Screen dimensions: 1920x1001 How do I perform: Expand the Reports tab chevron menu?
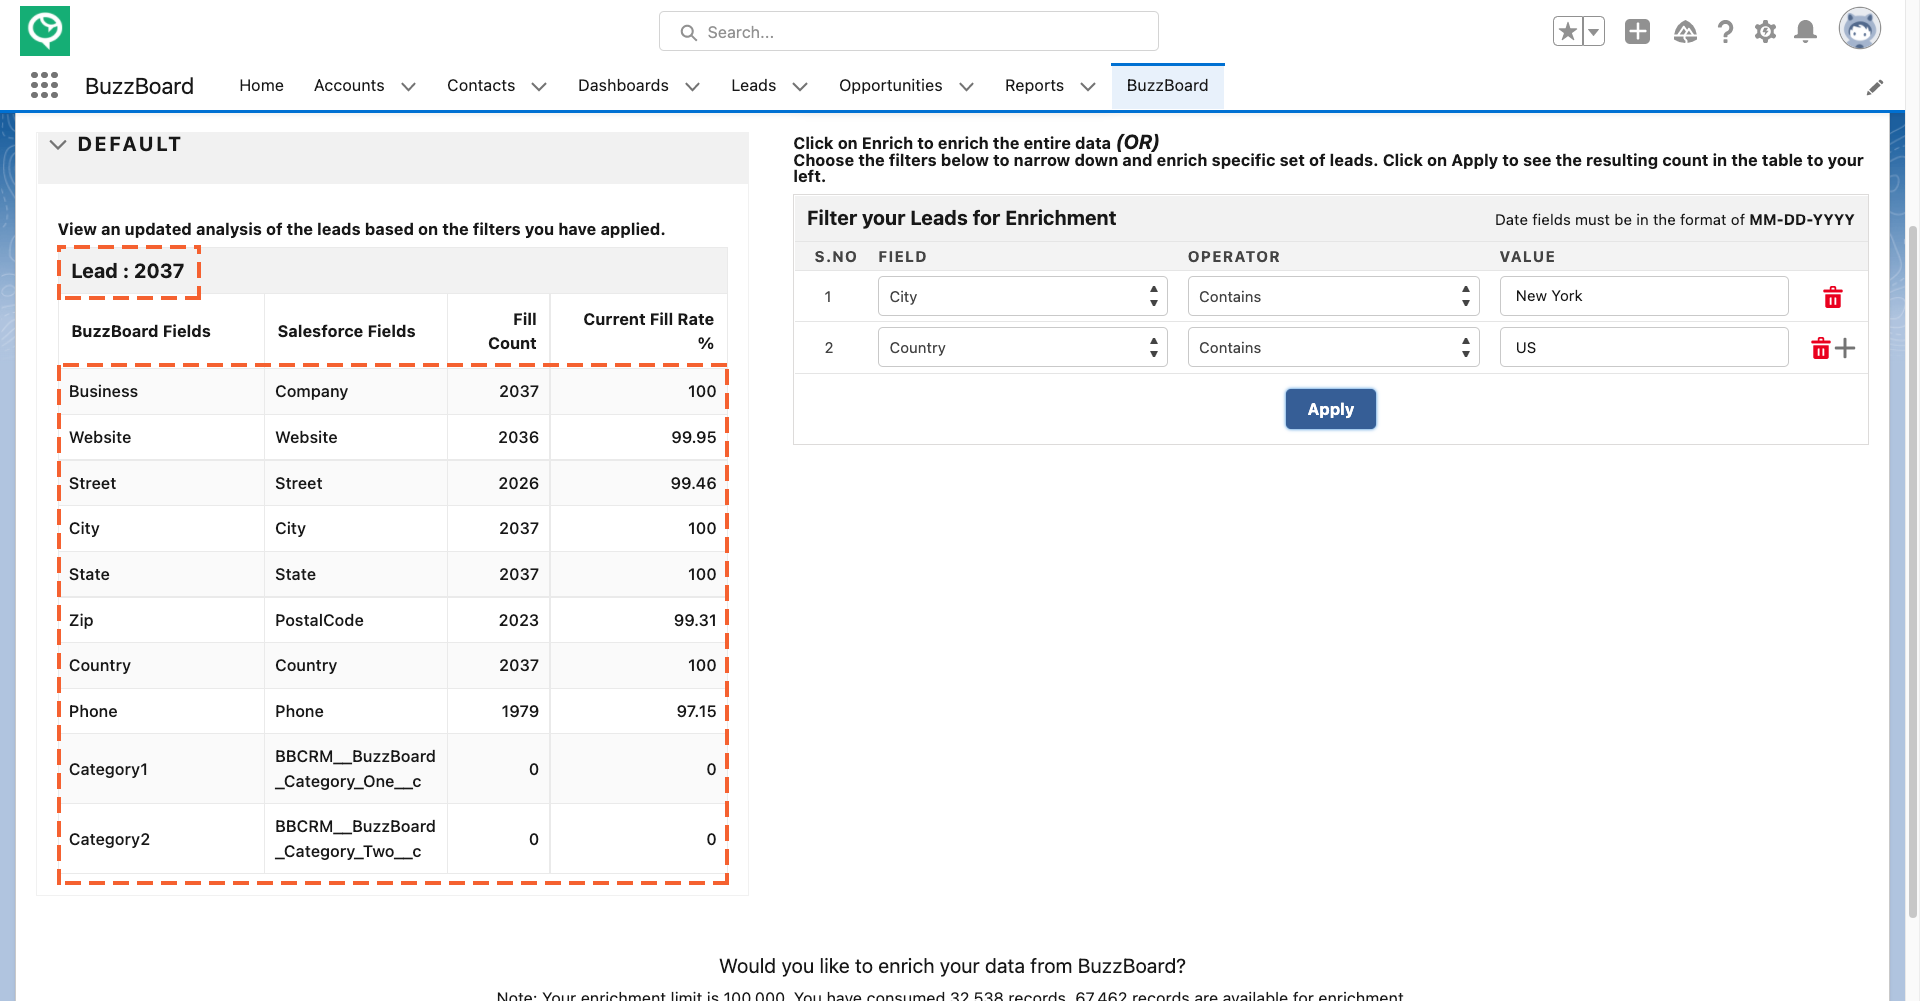pyautogui.click(x=1088, y=87)
